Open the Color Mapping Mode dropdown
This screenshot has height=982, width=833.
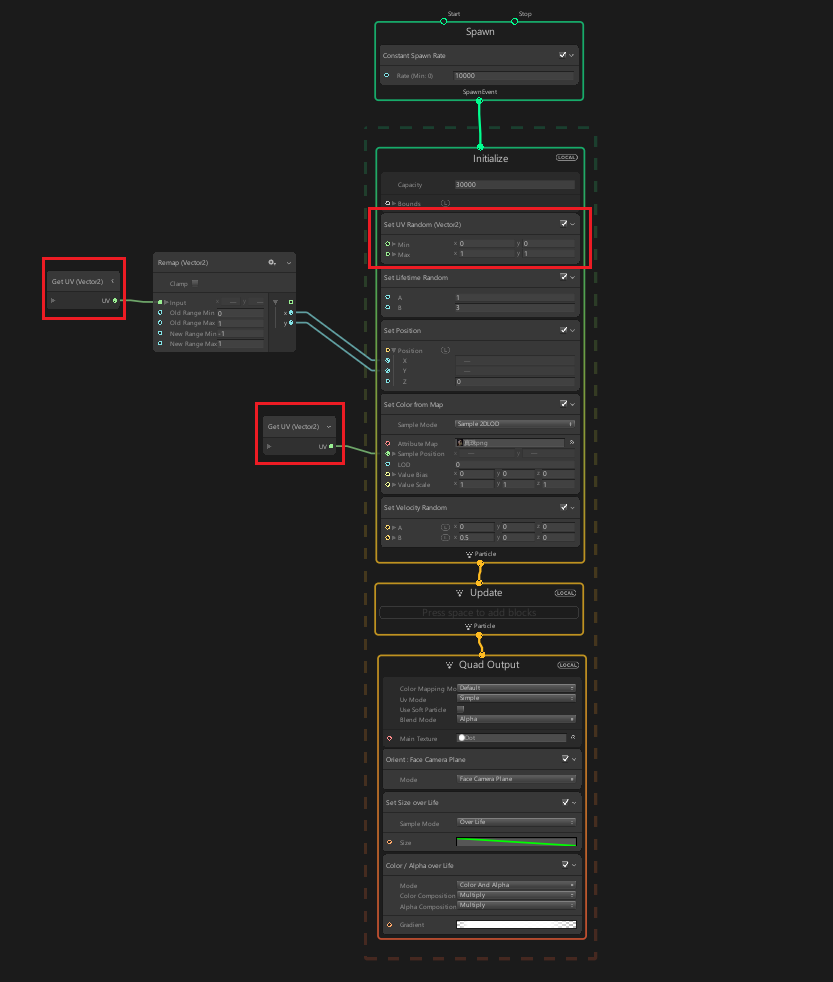click(x=516, y=688)
